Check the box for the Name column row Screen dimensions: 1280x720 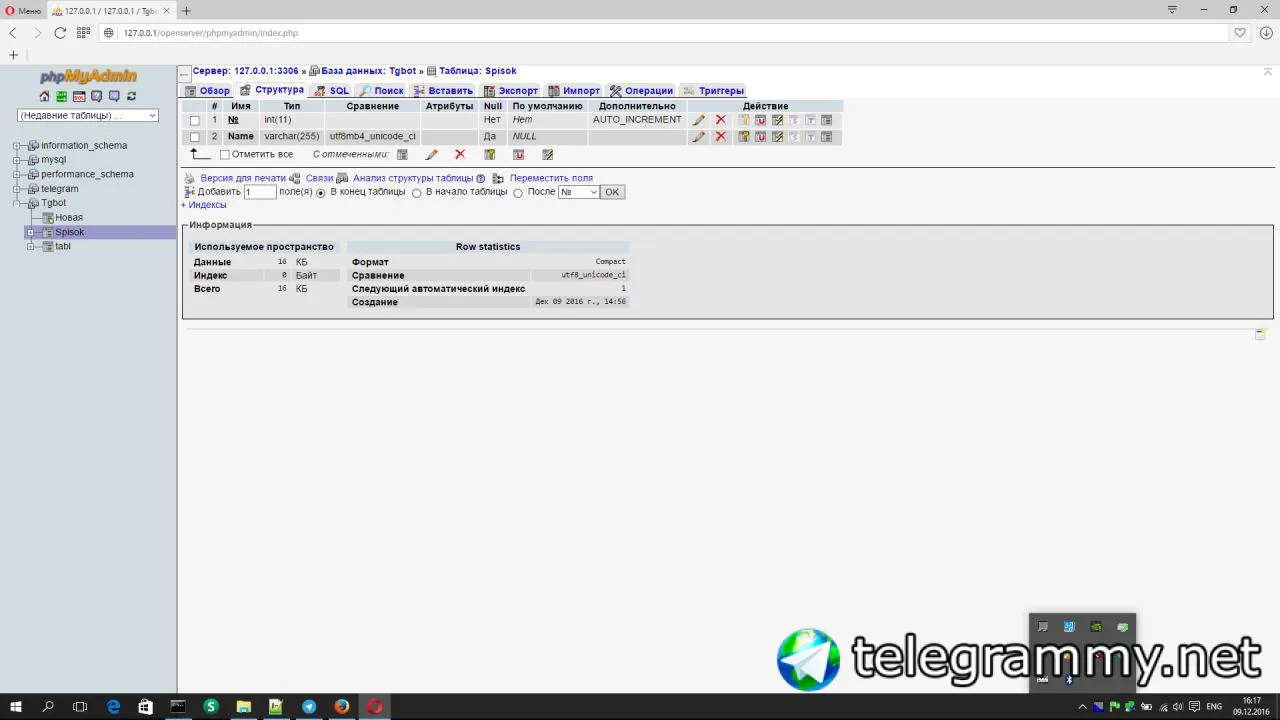195,137
